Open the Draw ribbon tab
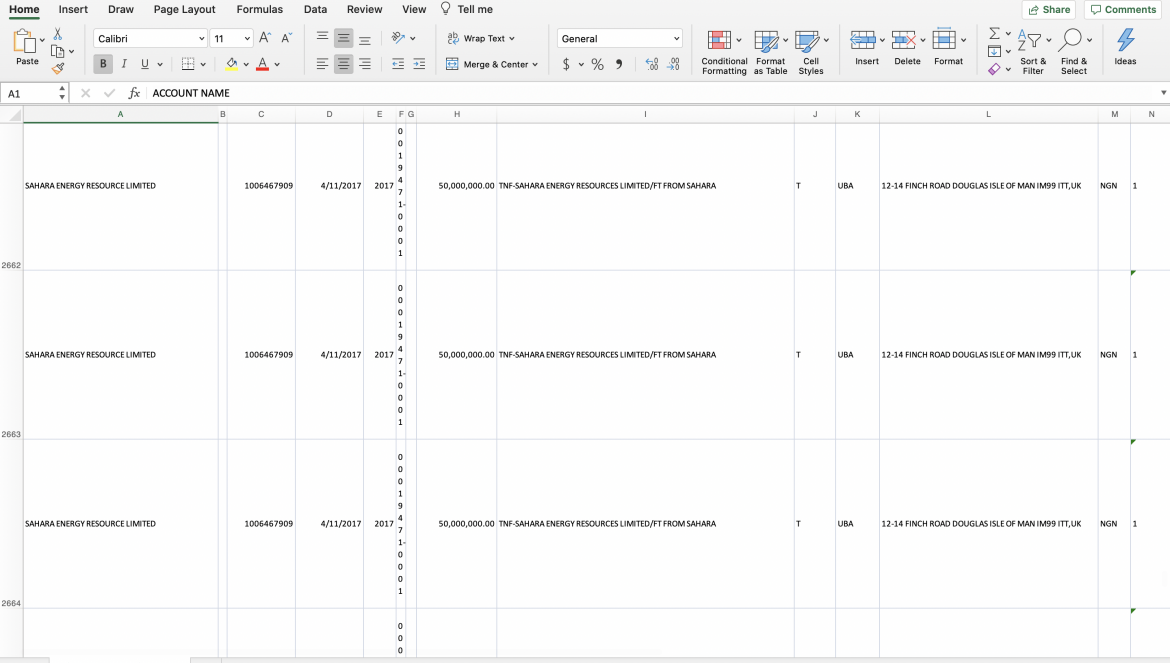 coord(121,9)
